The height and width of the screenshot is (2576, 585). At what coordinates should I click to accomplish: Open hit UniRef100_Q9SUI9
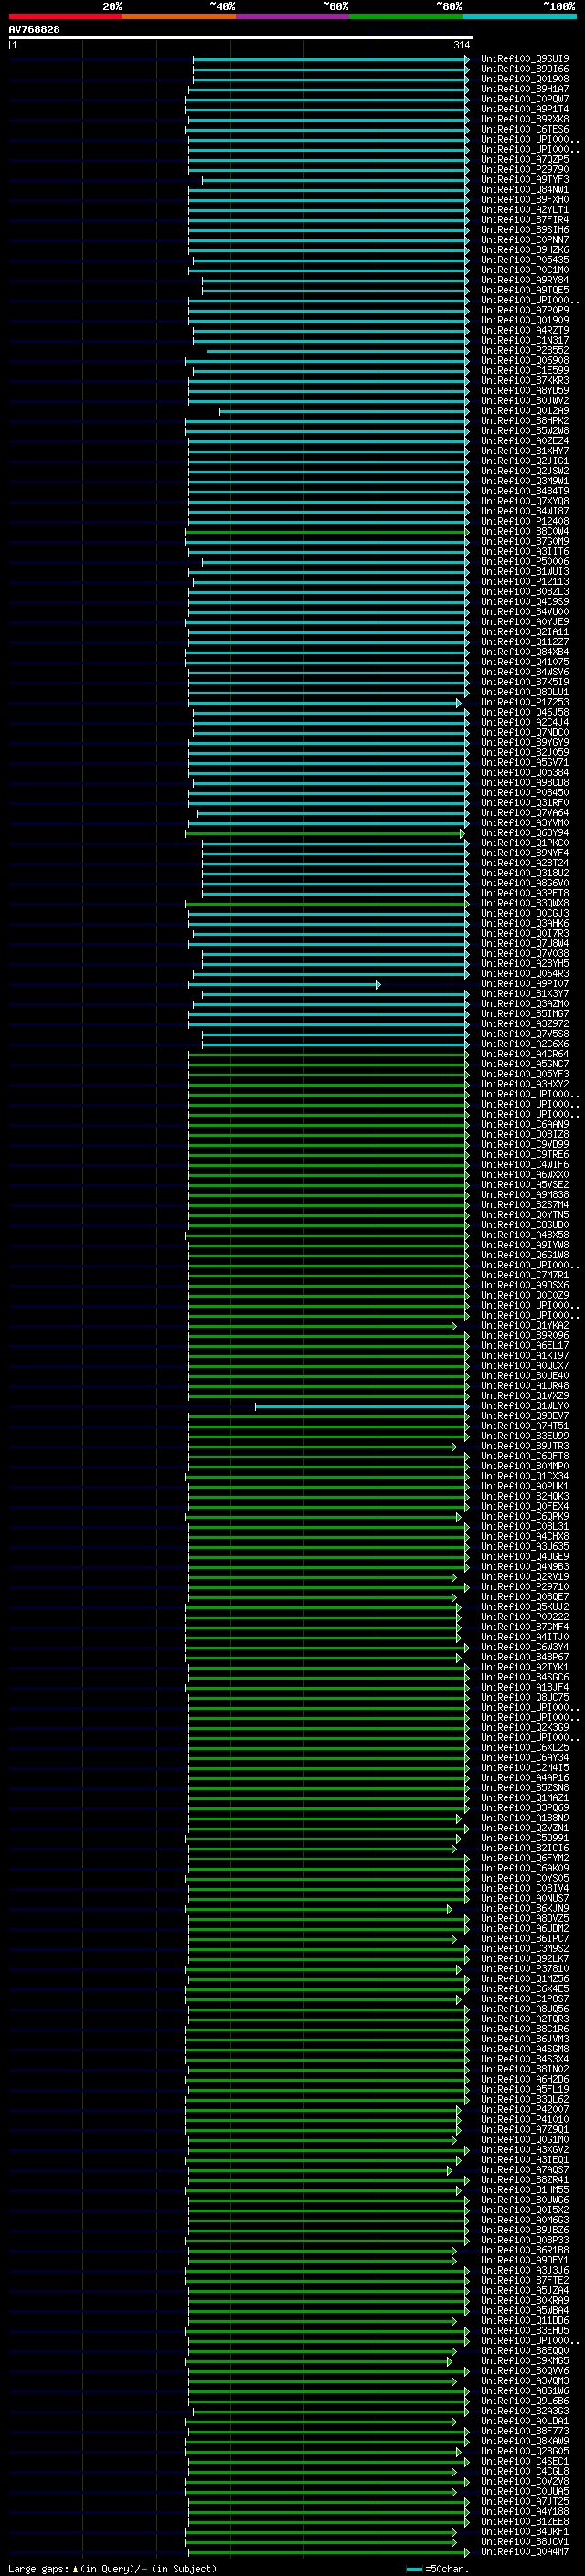pos(525,59)
